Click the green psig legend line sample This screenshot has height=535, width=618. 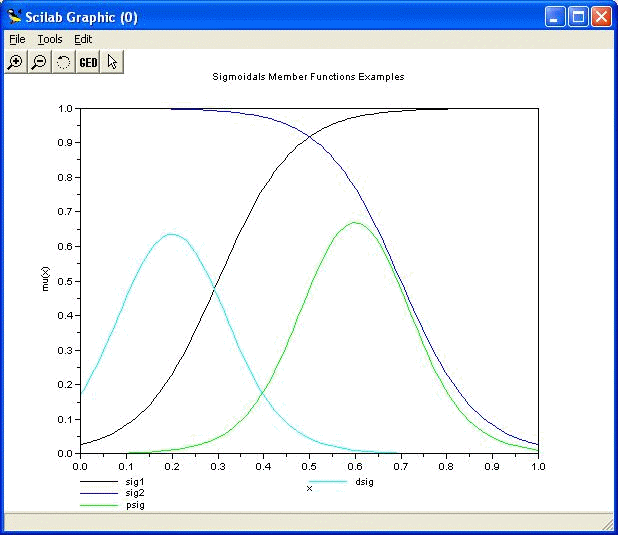(99, 505)
